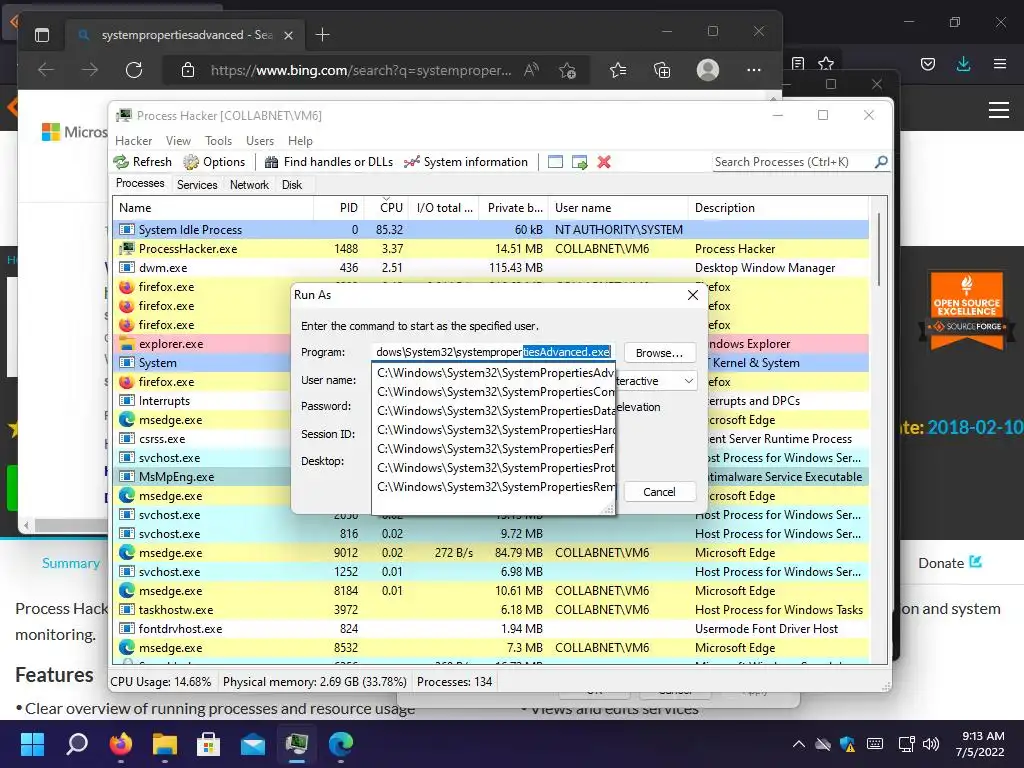Select the csrss.exe process
1024x768 pixels.
coord(203,439)
